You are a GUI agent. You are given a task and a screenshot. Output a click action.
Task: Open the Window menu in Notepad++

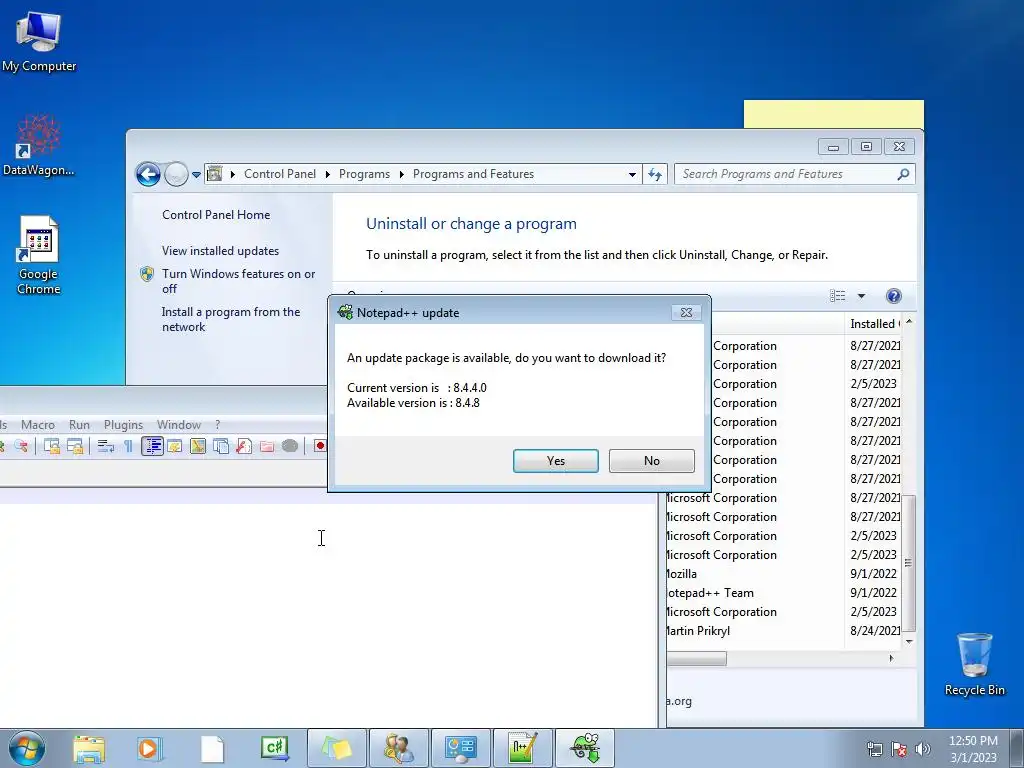[x=178, y=424]
